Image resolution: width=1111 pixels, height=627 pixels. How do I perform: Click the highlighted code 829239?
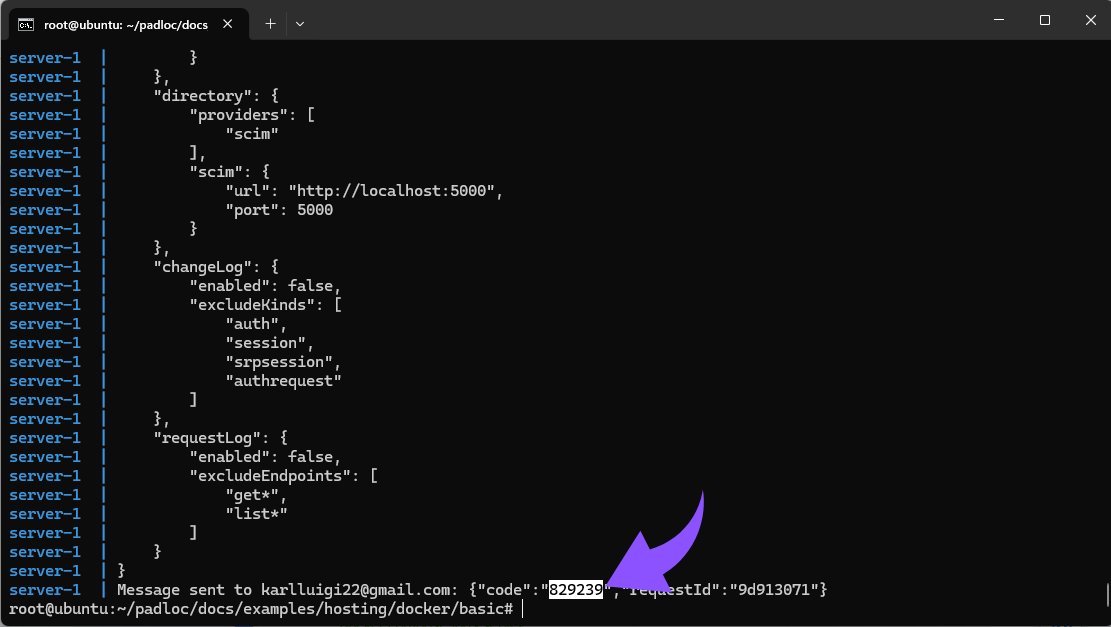(575, 589)
